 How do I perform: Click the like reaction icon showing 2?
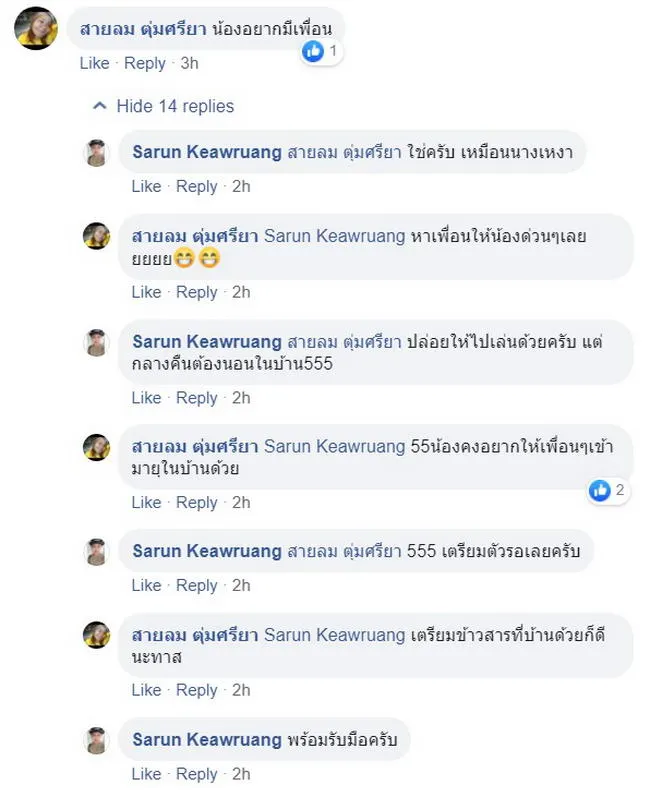600,490
